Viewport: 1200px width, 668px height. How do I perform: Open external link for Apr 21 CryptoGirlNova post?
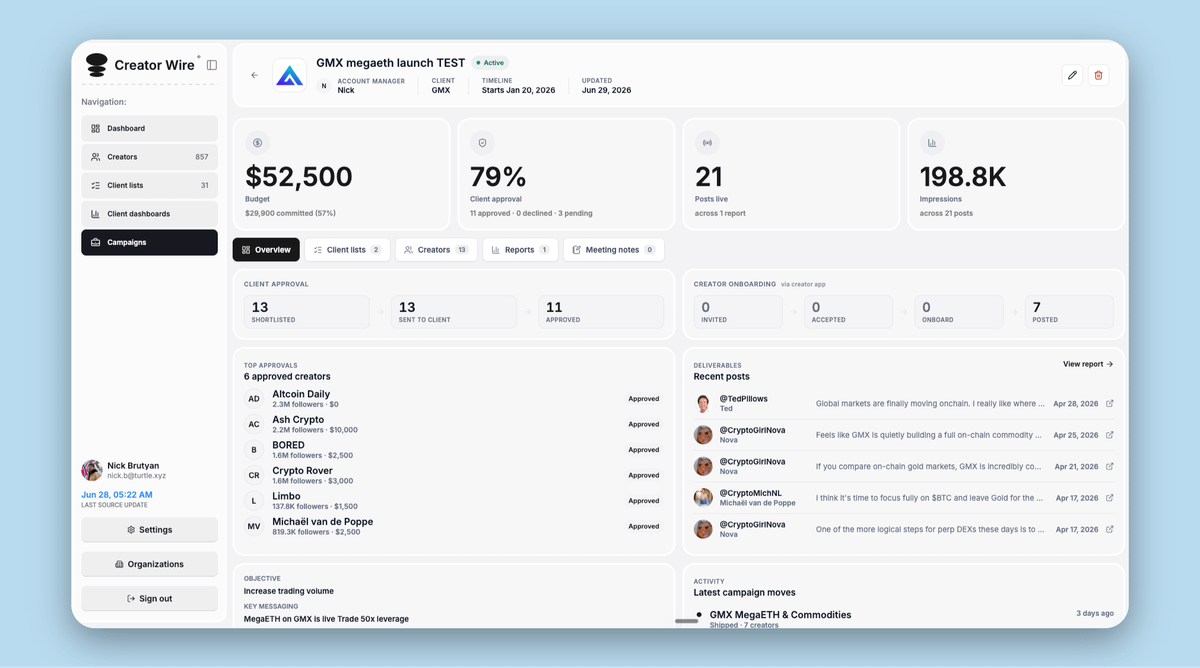(1110, 466)
